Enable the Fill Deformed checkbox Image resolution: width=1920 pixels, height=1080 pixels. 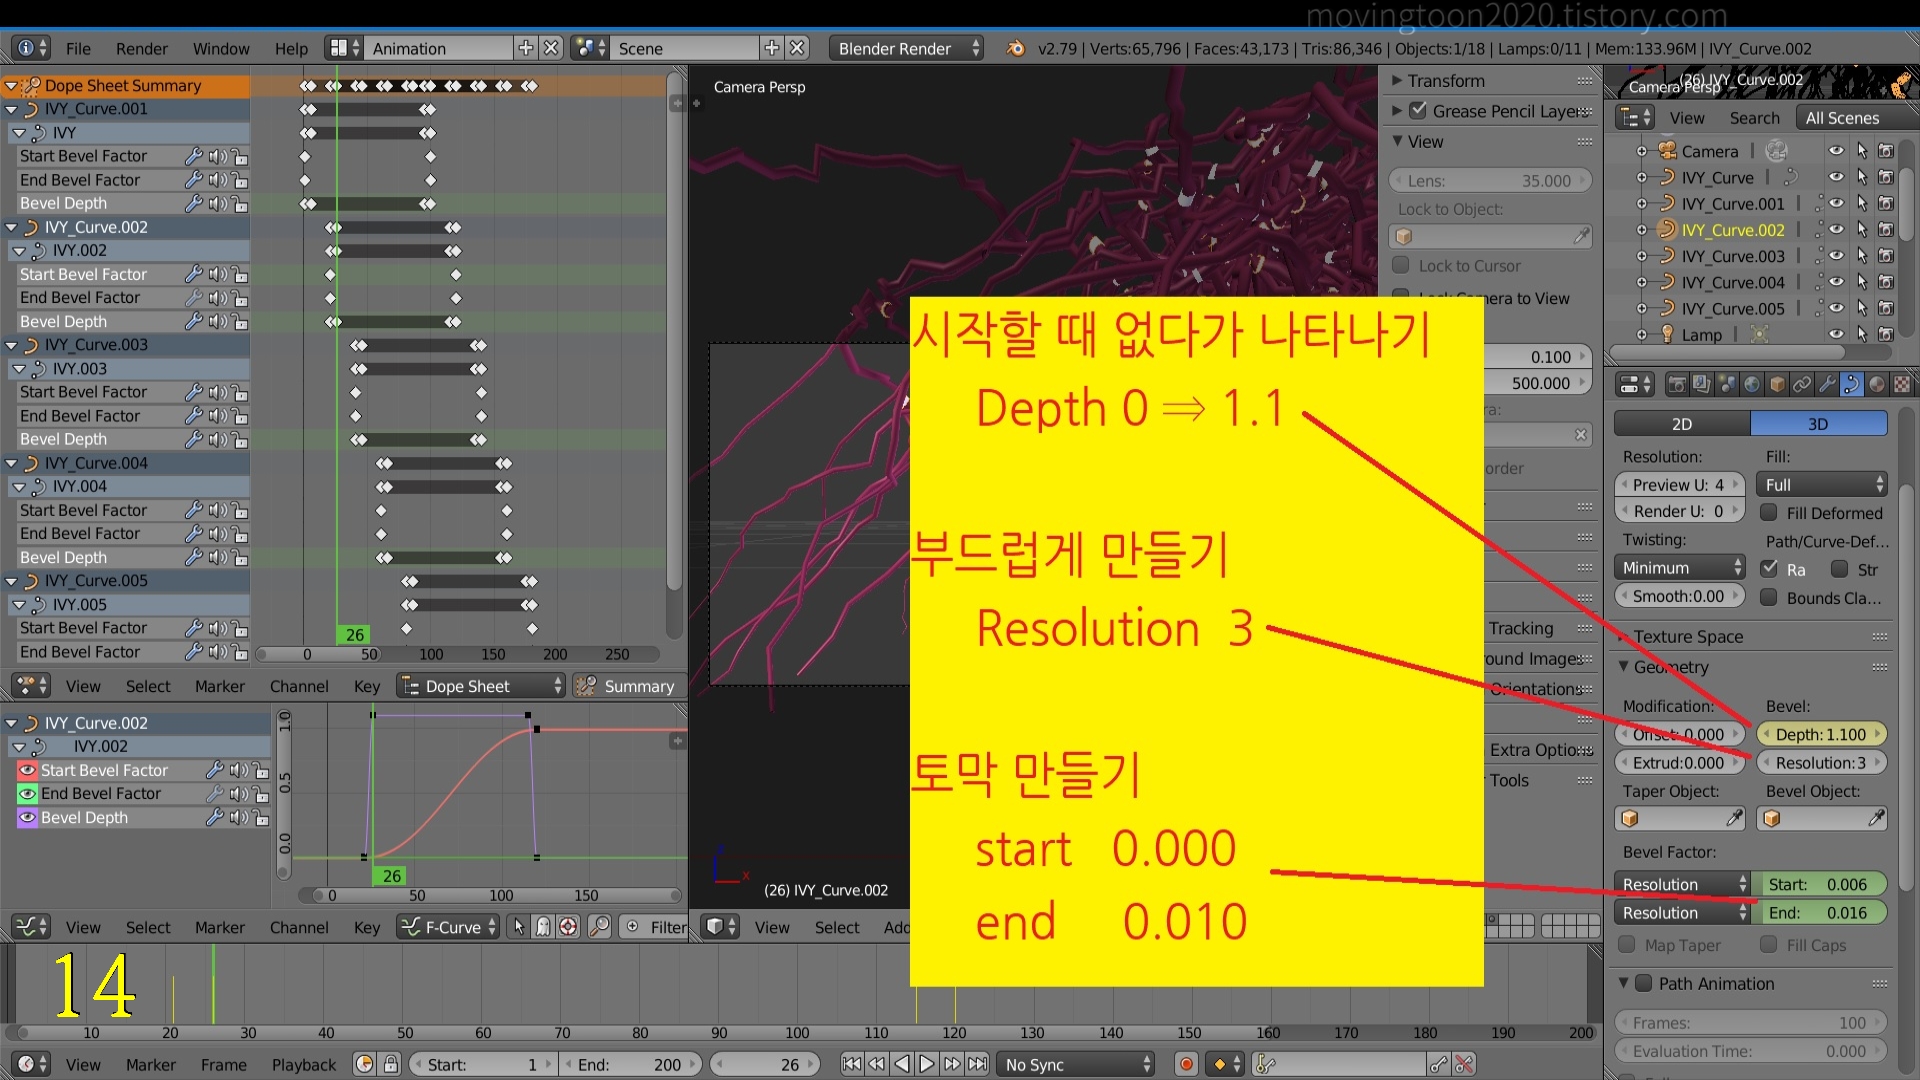point(1769,513)
